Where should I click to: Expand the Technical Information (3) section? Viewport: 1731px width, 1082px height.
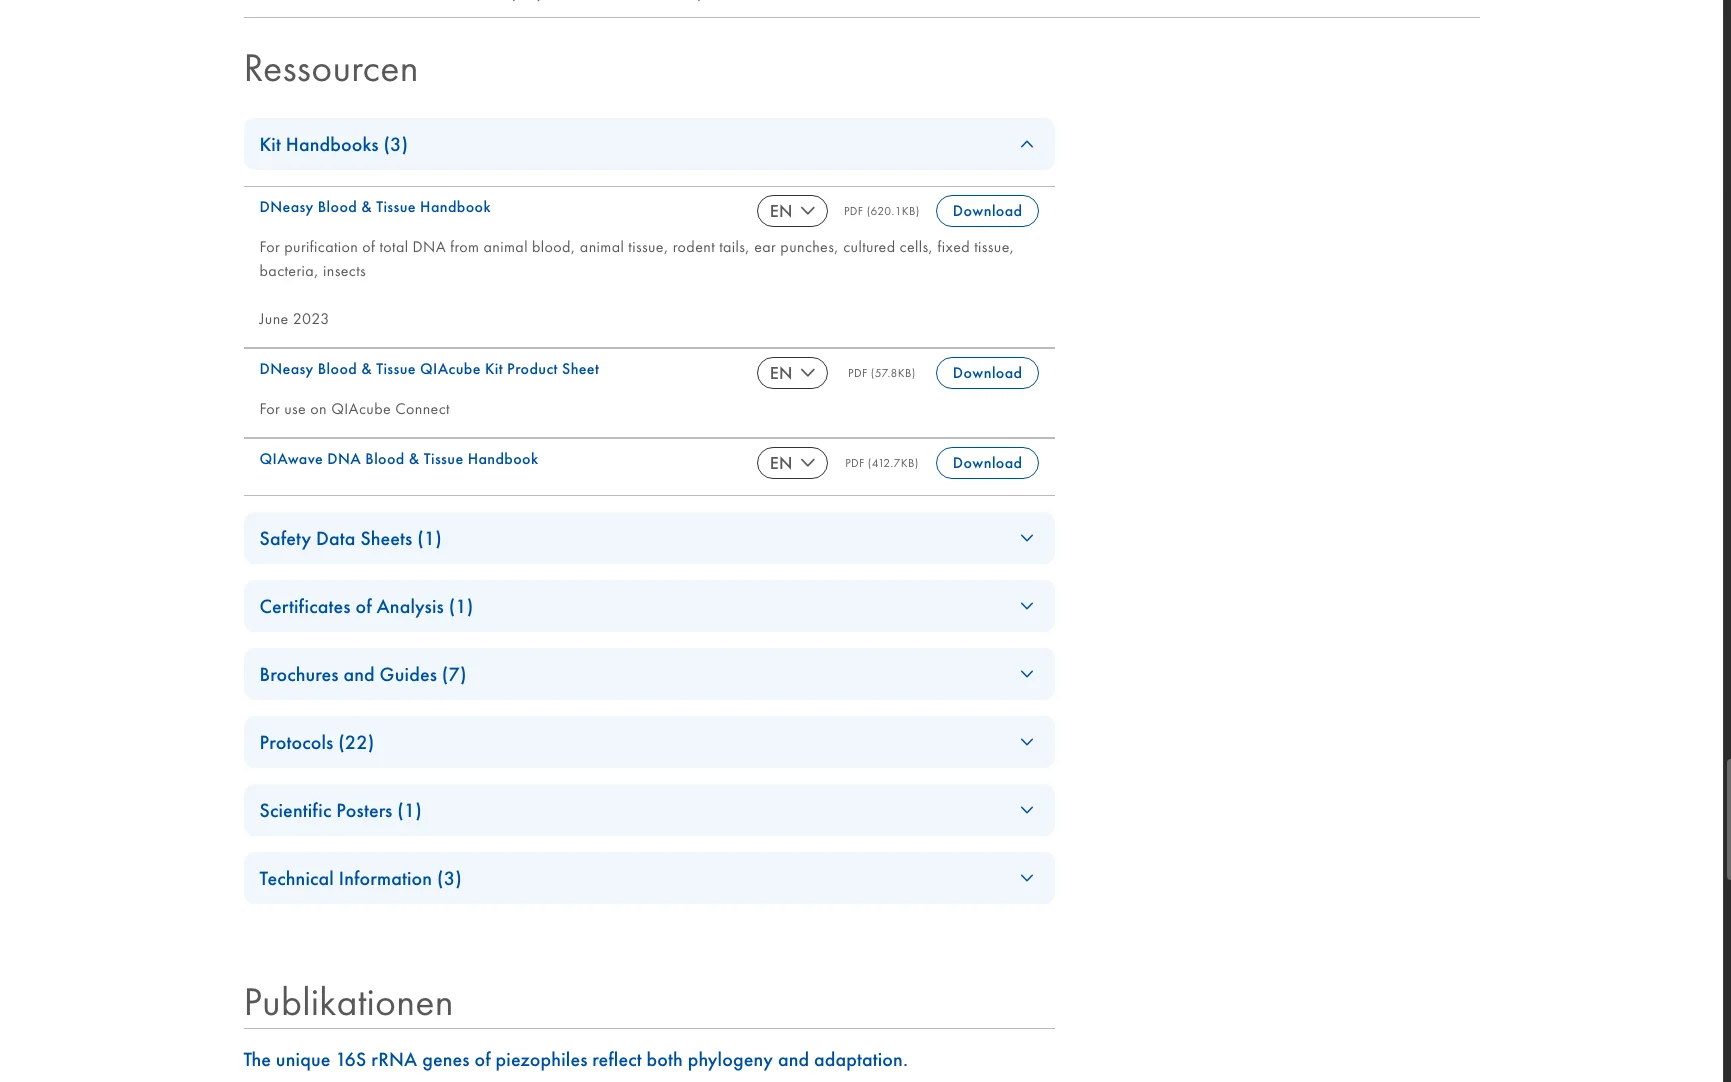(649, 878)
